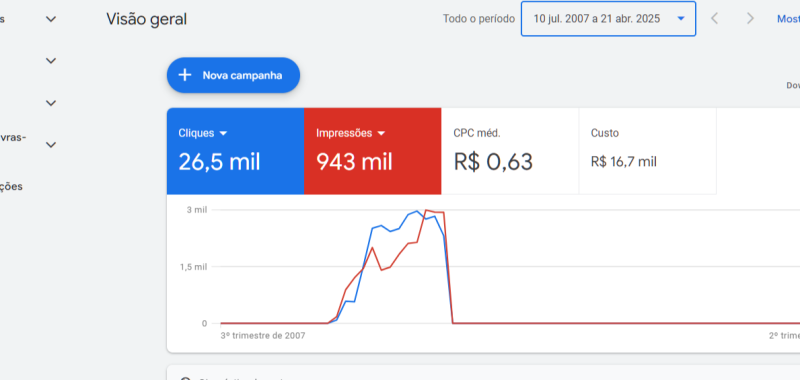Select the CPC méd. metric card
The width and height of the screenshot is (800, 380).
(510, 151)
